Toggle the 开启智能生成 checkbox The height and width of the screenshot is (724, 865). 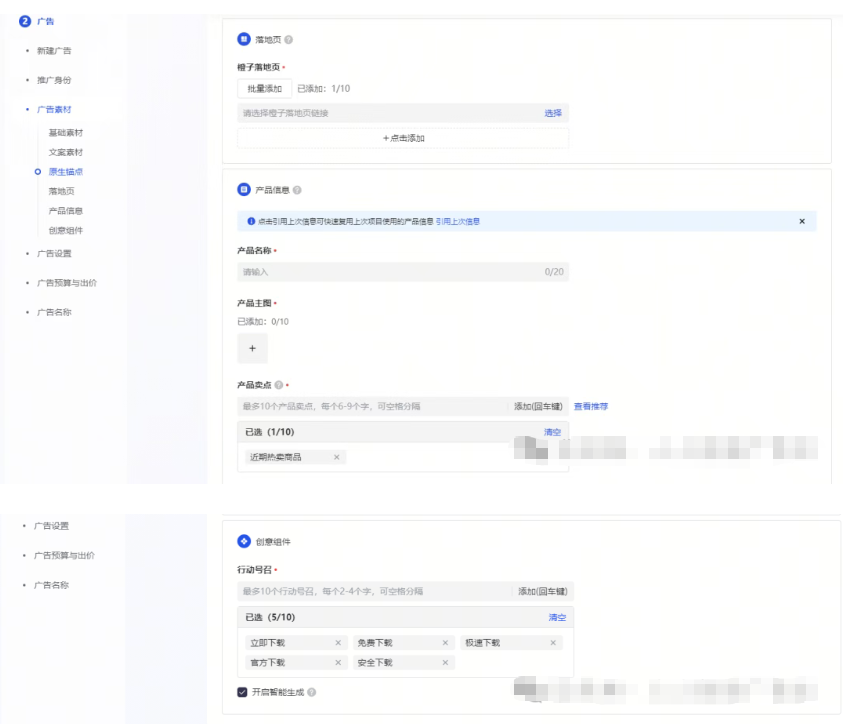pyautogui.click(x=242, y=692)
